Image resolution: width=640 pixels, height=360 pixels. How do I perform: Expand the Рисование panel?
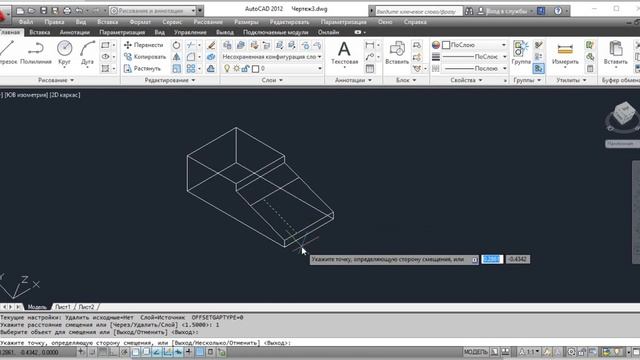(56, 80)
